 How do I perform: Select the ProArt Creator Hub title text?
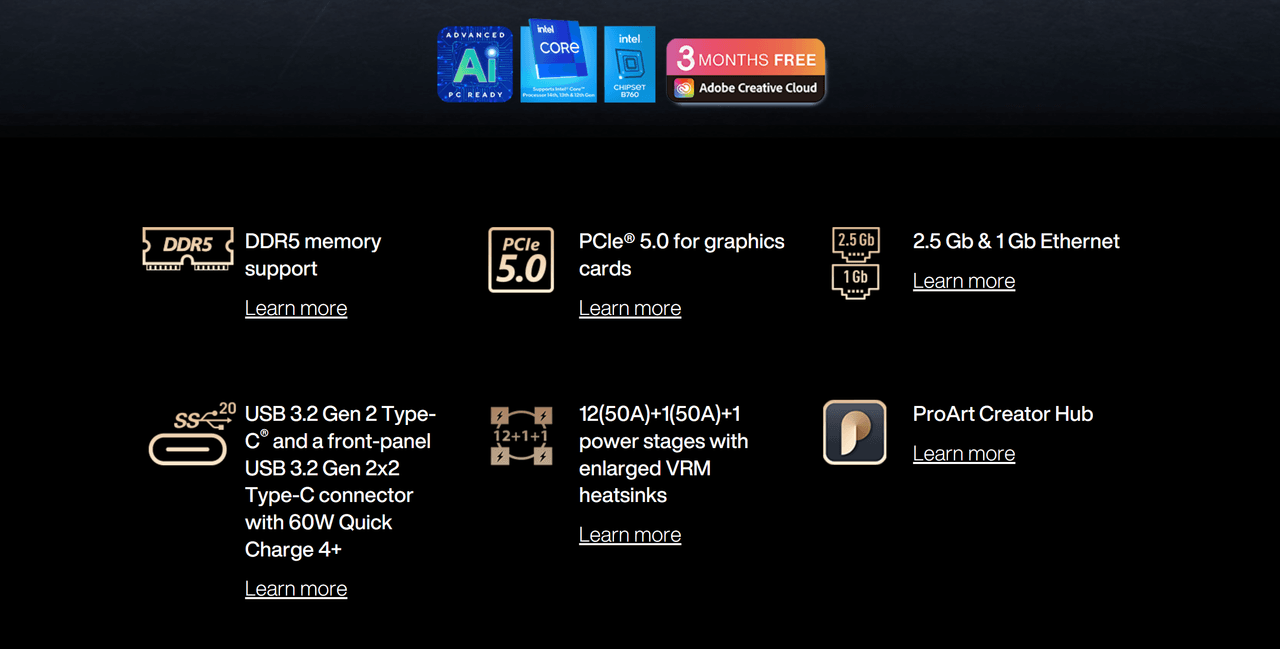pyautogui.click(x=1002, y=414)
